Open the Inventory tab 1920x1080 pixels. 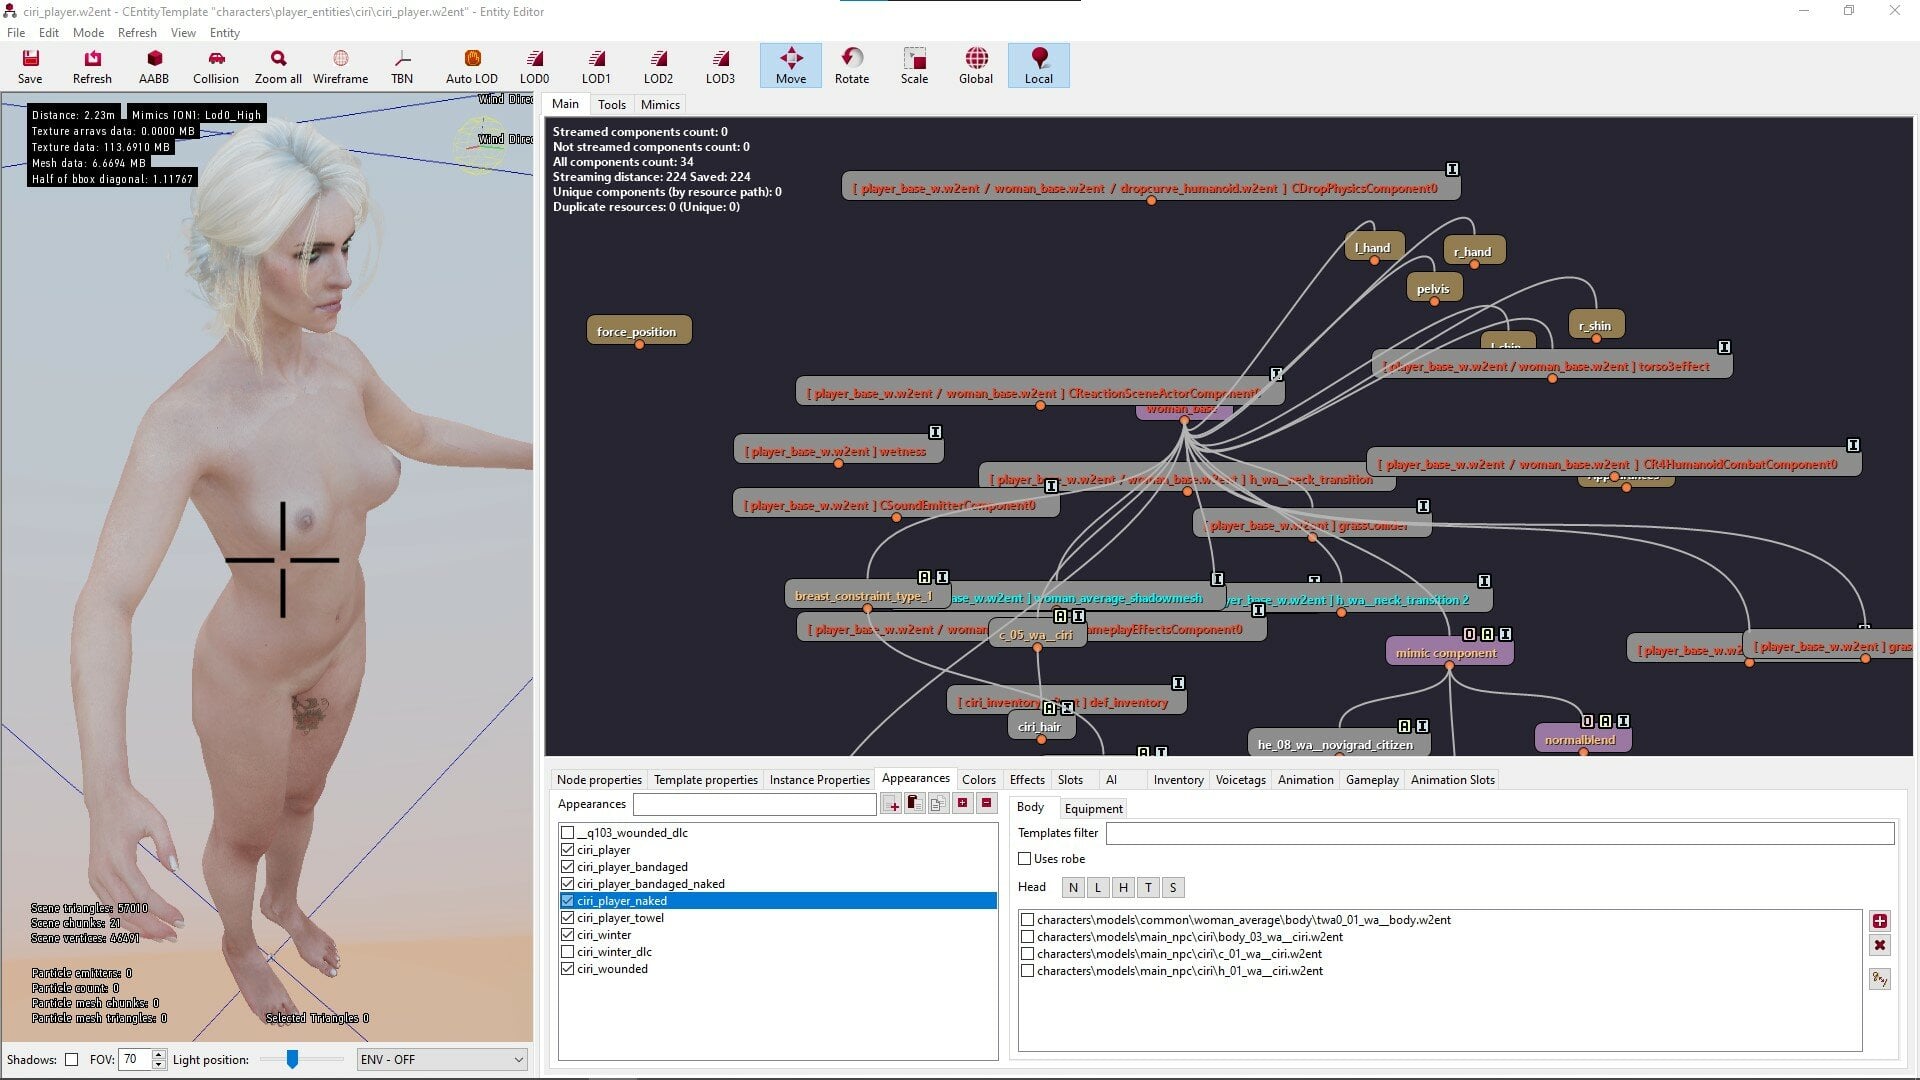[x=1178, y=779]
